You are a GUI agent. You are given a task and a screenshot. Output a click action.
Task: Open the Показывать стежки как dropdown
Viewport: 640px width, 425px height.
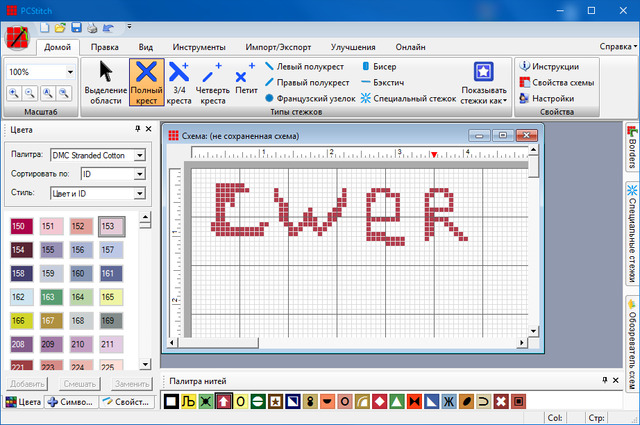(x=484, y=82)
